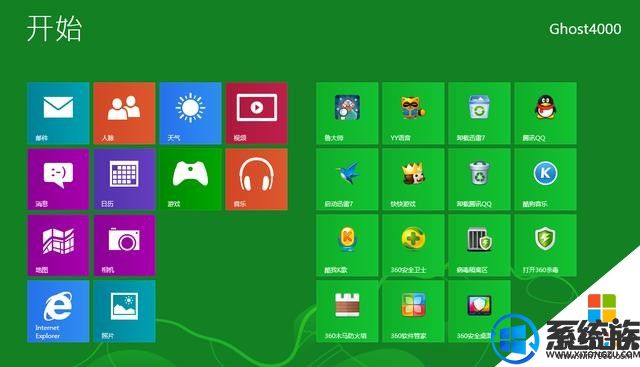Screen dimensions: 640x367
Task: Open the 人脉 (People) tile
Action: (124, 113)
